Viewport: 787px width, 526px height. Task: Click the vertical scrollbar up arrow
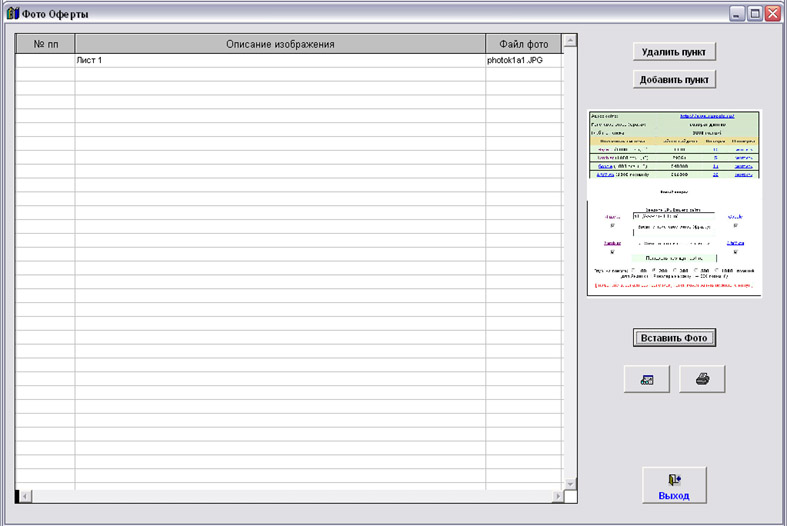(x=570, y=41)
